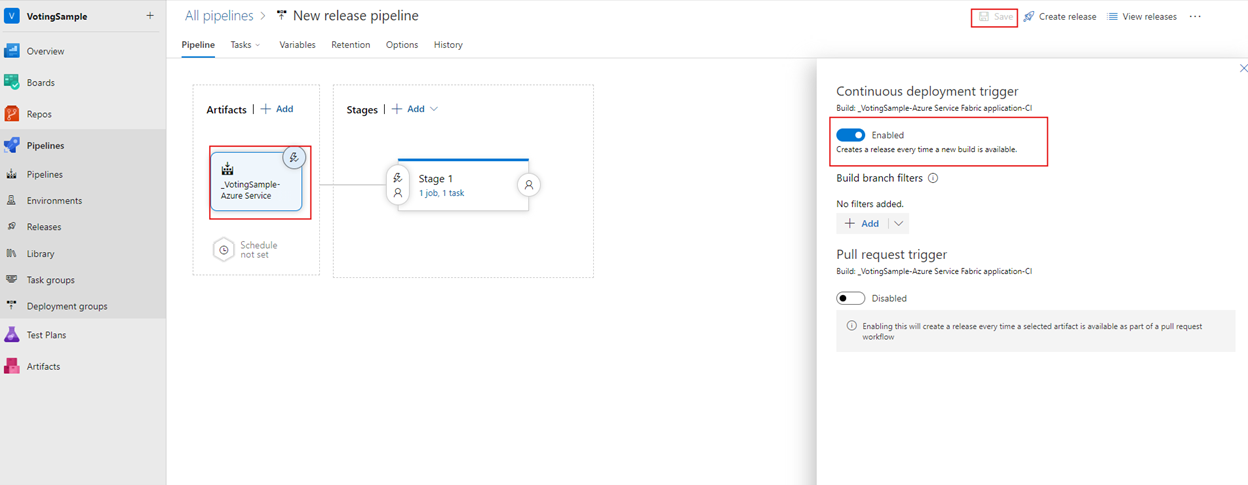Click the View releases button
1248x485 pixels.
pyautogui.click(x=1141, y=17)
